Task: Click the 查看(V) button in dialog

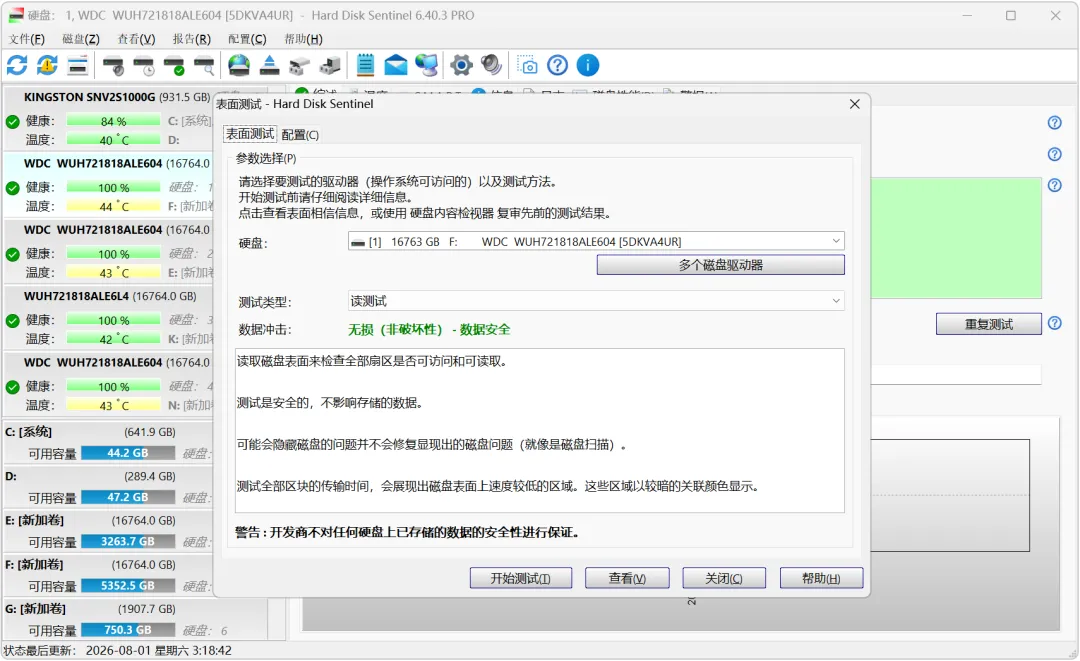Action: pyautogui.click(x=627, y=578)
